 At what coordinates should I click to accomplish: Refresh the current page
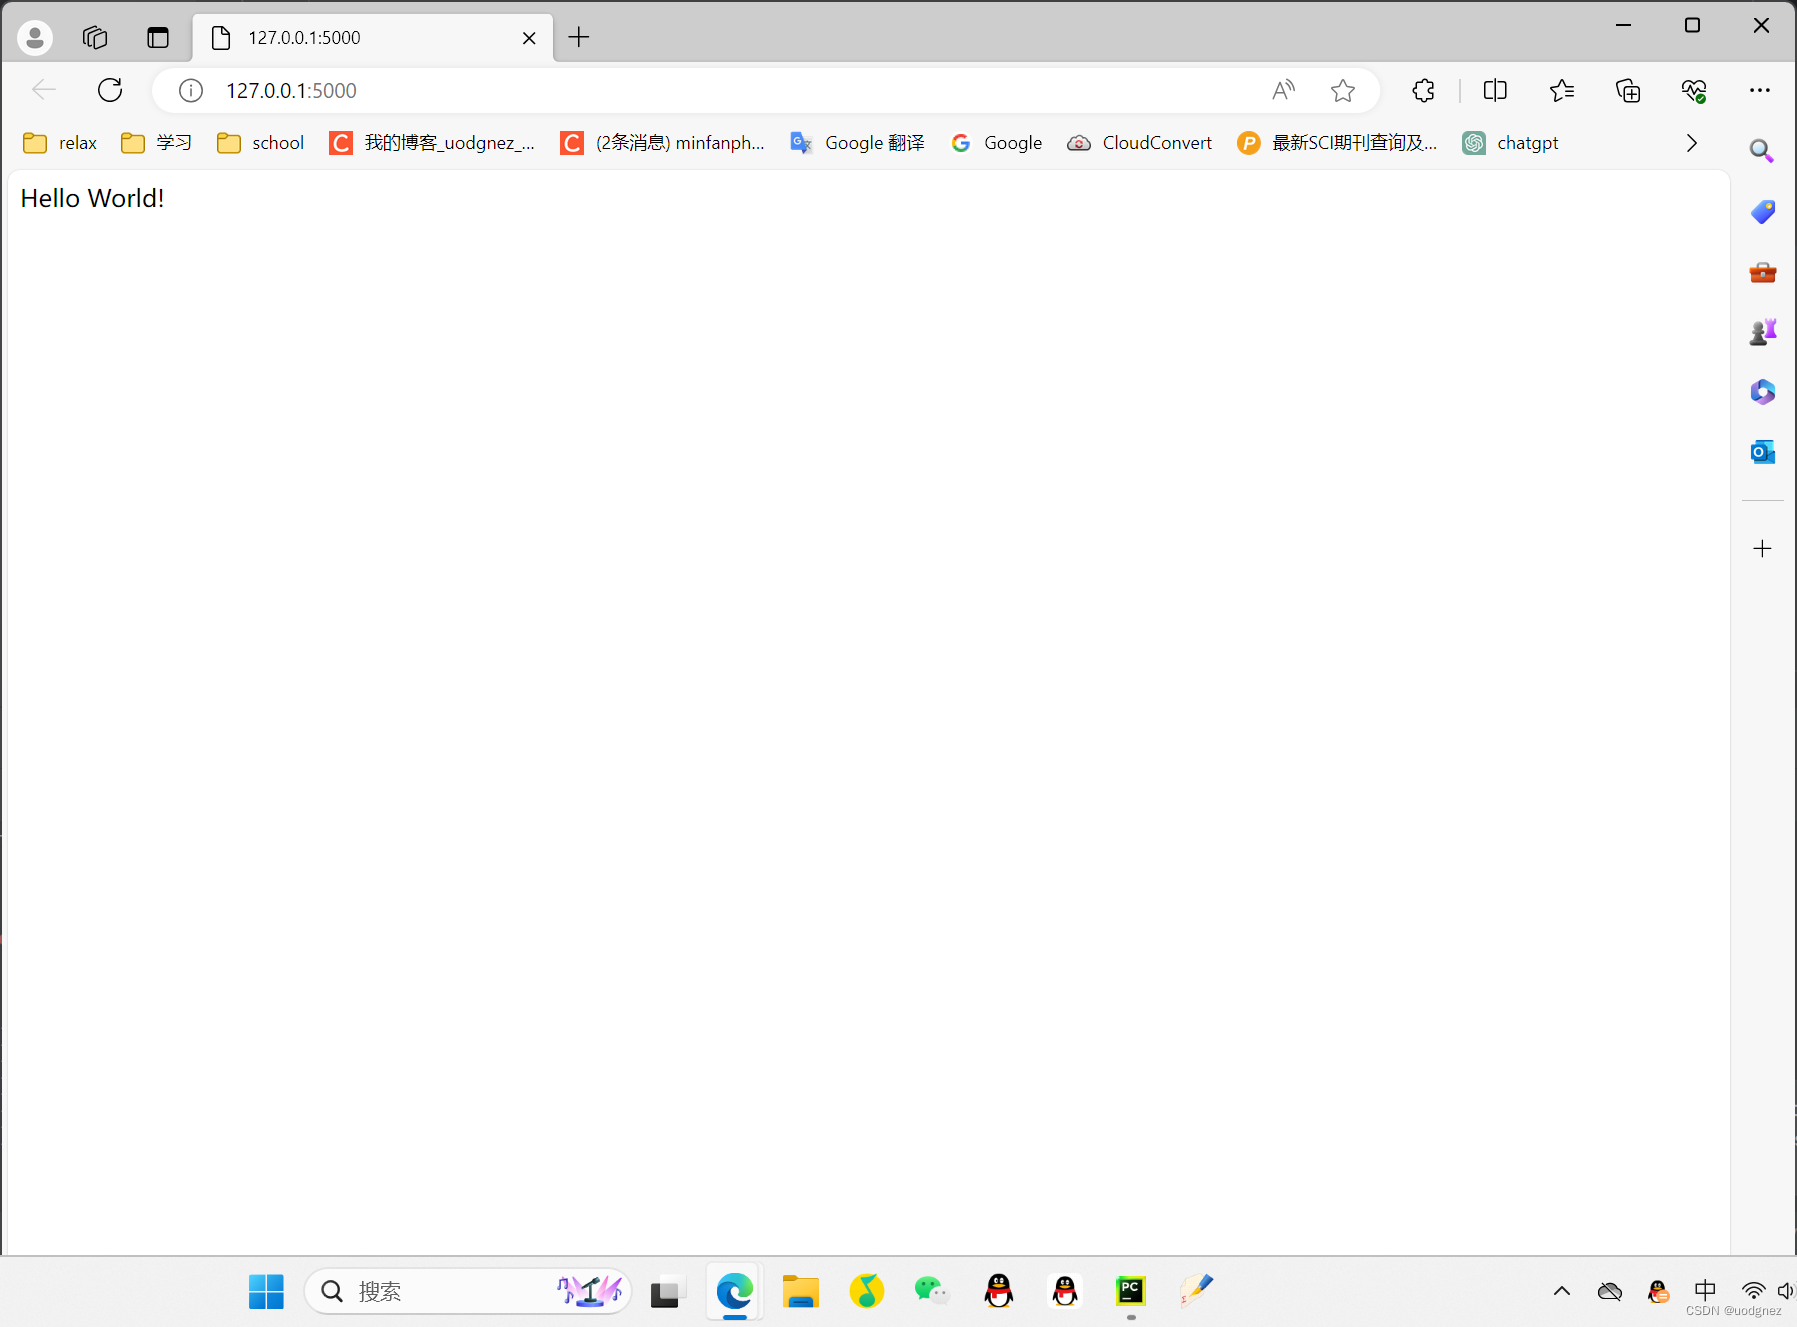[110, 90]
